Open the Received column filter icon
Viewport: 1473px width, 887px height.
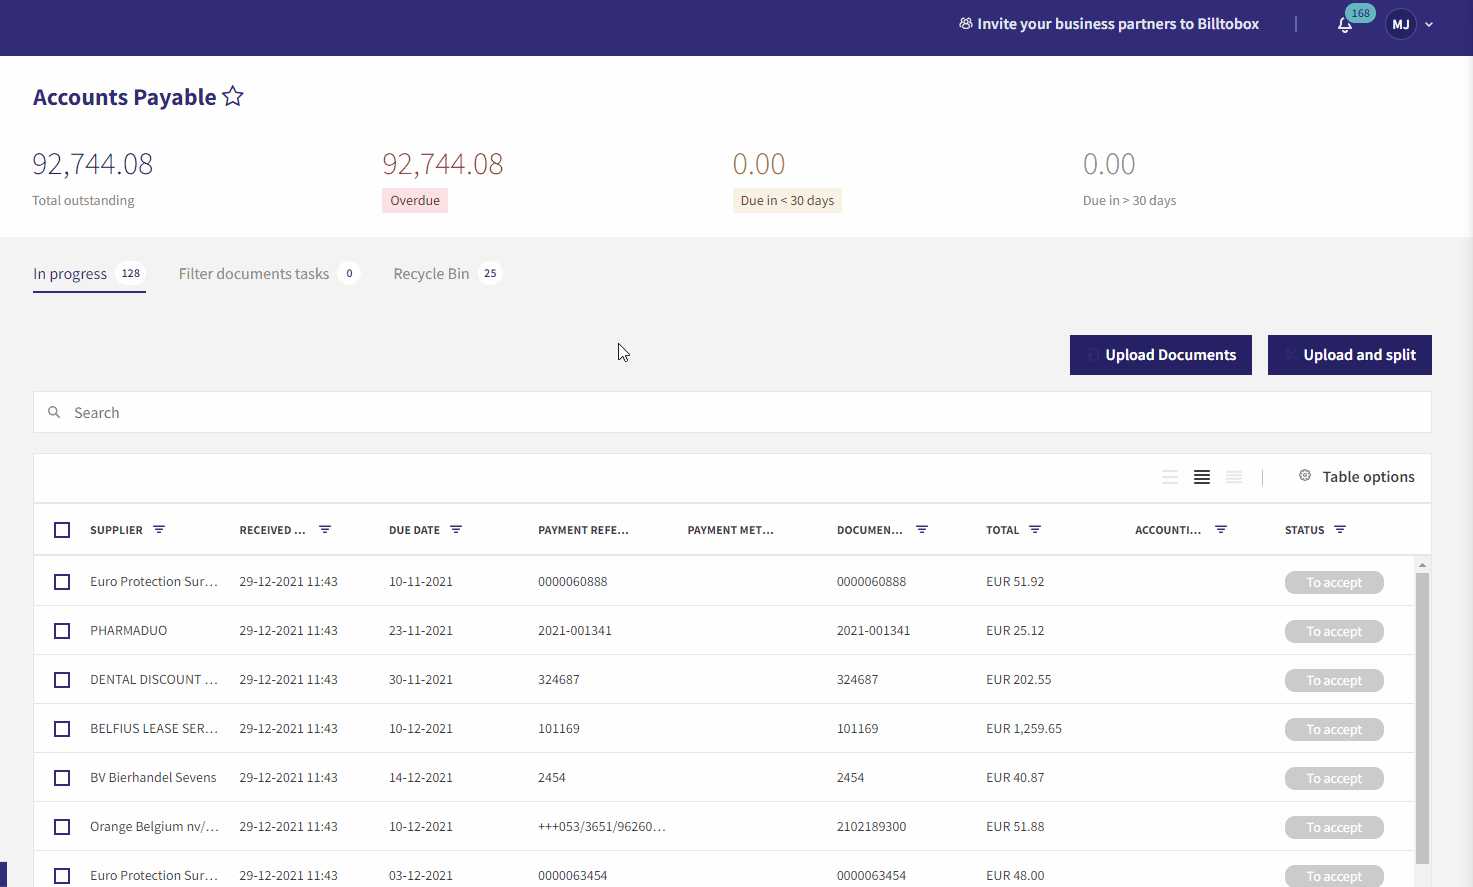click(x=325, y=530)
